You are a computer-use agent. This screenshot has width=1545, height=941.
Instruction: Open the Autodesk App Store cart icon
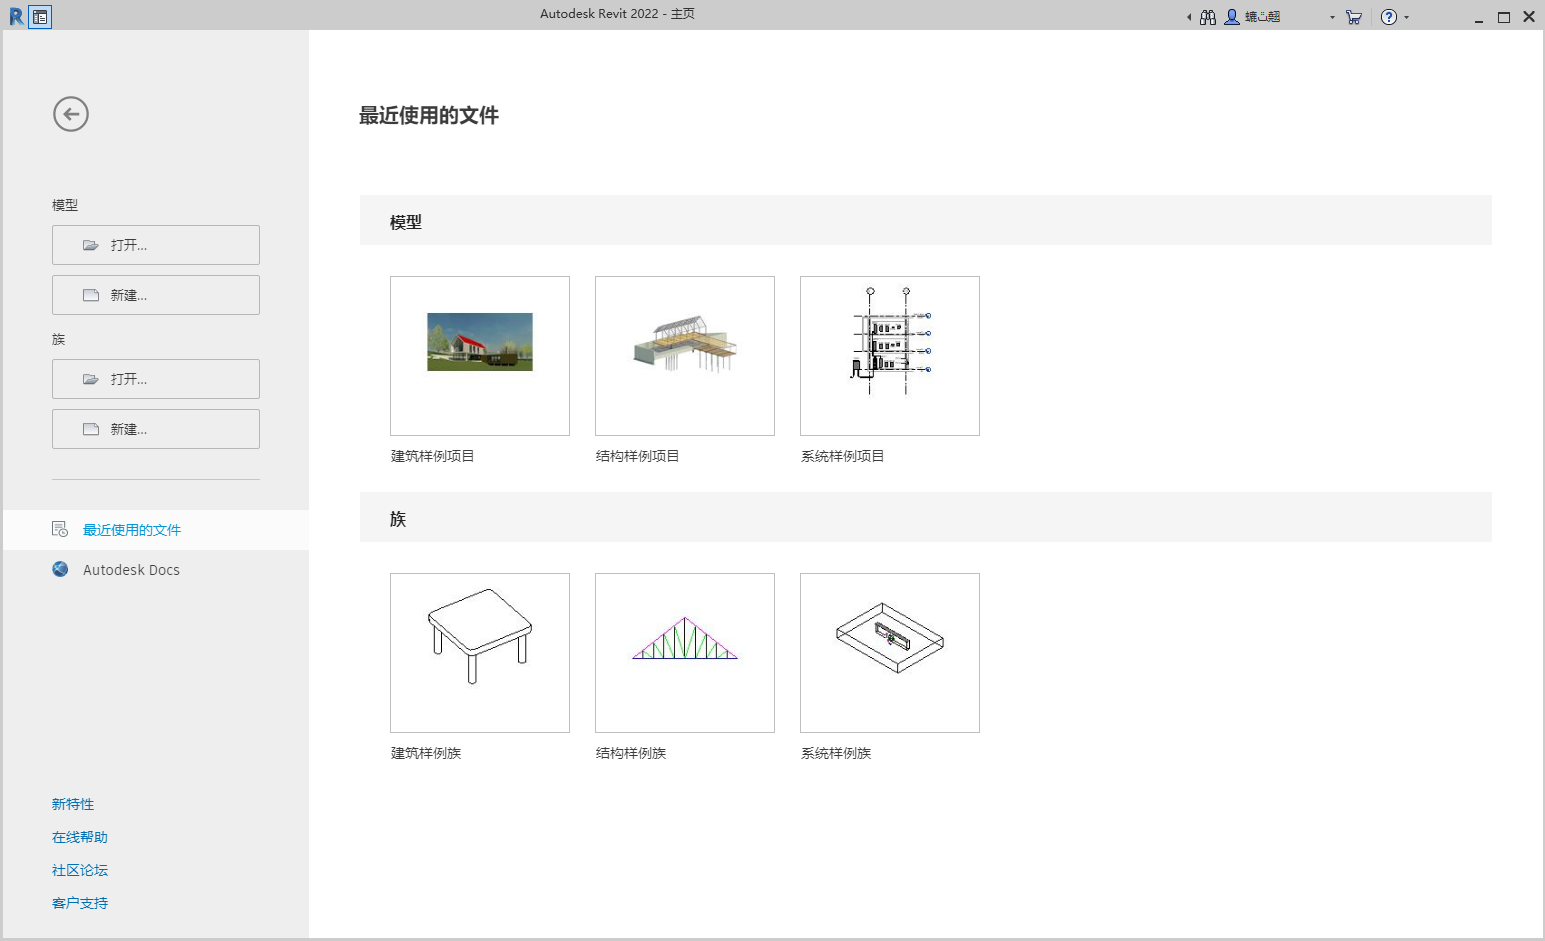click(x=1354, y=17)
